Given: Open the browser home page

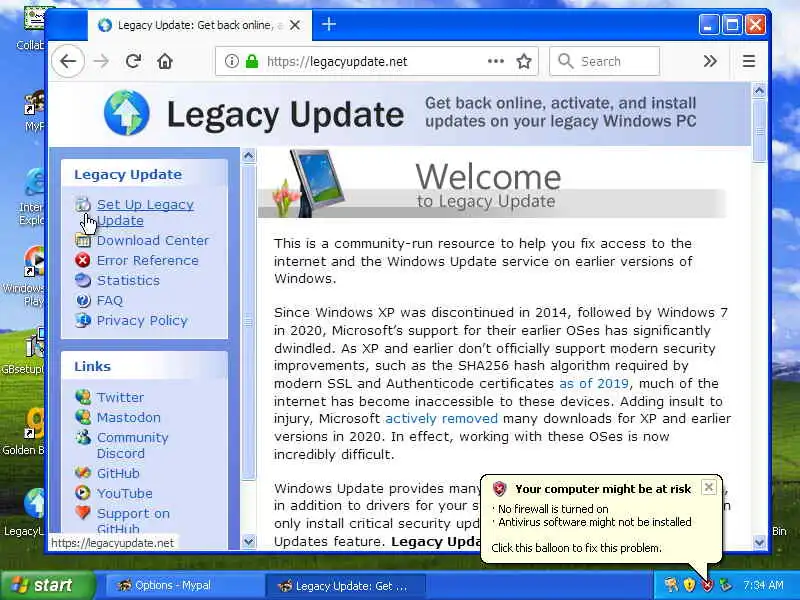Looking at the screenshot, I should tap(165, 61).
